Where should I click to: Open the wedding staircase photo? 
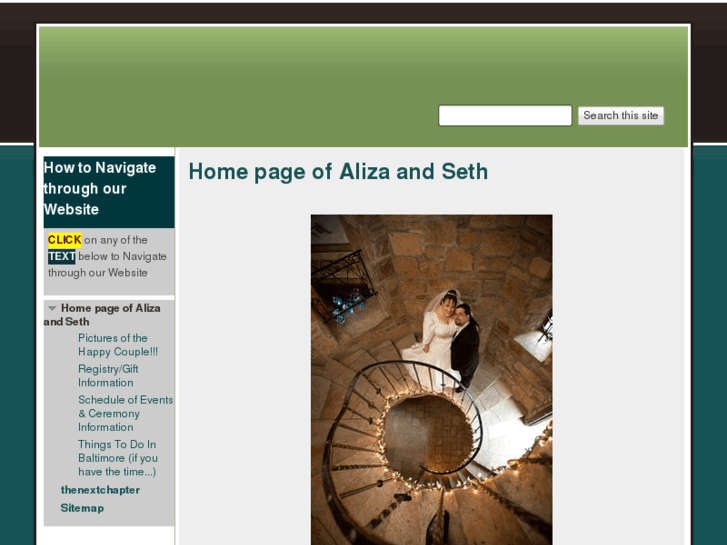(431, 379)
